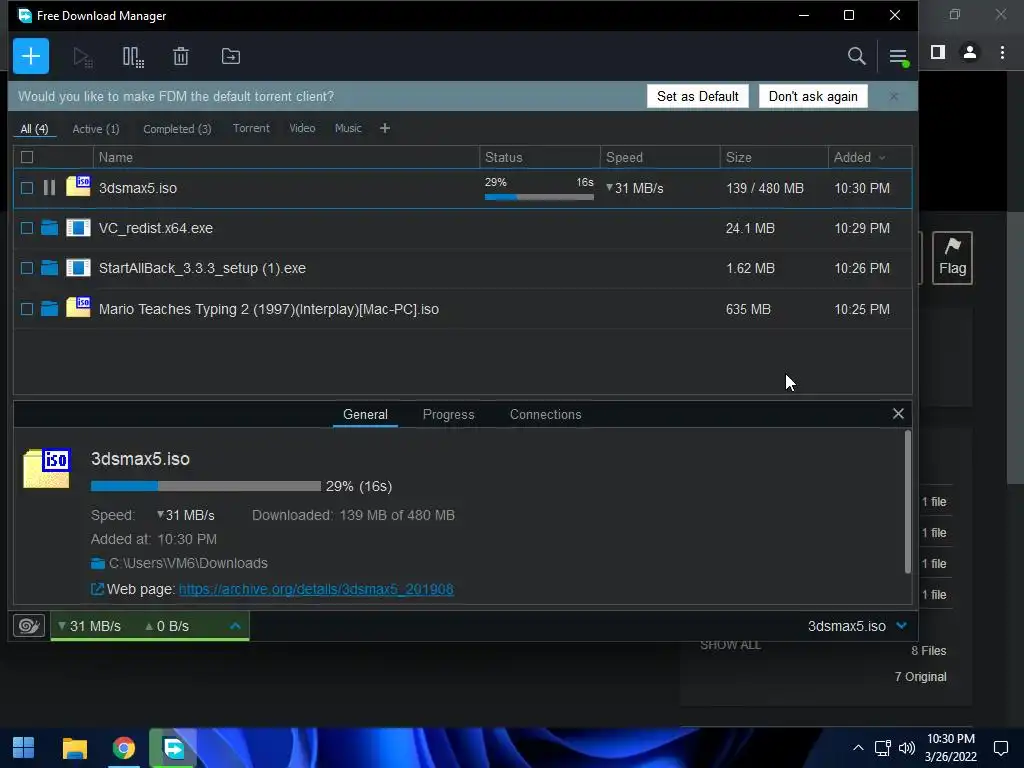The width and height of the screenshot is (1024, 768).
Task: Switch to Active (1) filter
Action: 96,129
